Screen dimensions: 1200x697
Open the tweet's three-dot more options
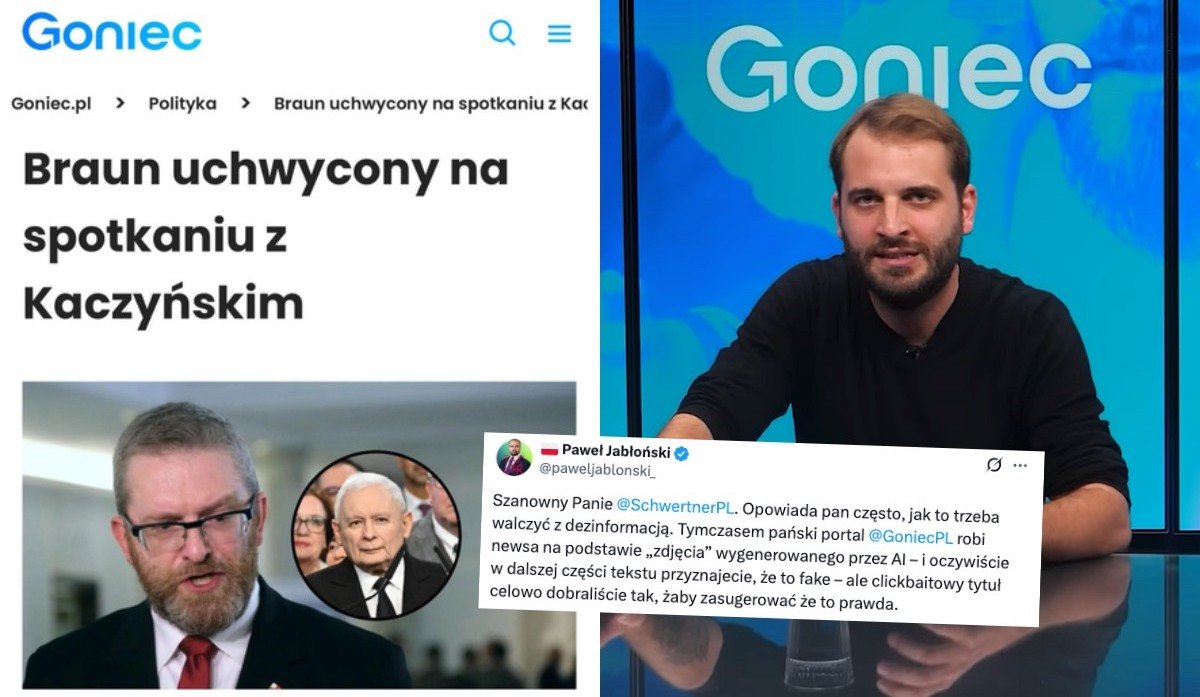(x=1020, y=465)
